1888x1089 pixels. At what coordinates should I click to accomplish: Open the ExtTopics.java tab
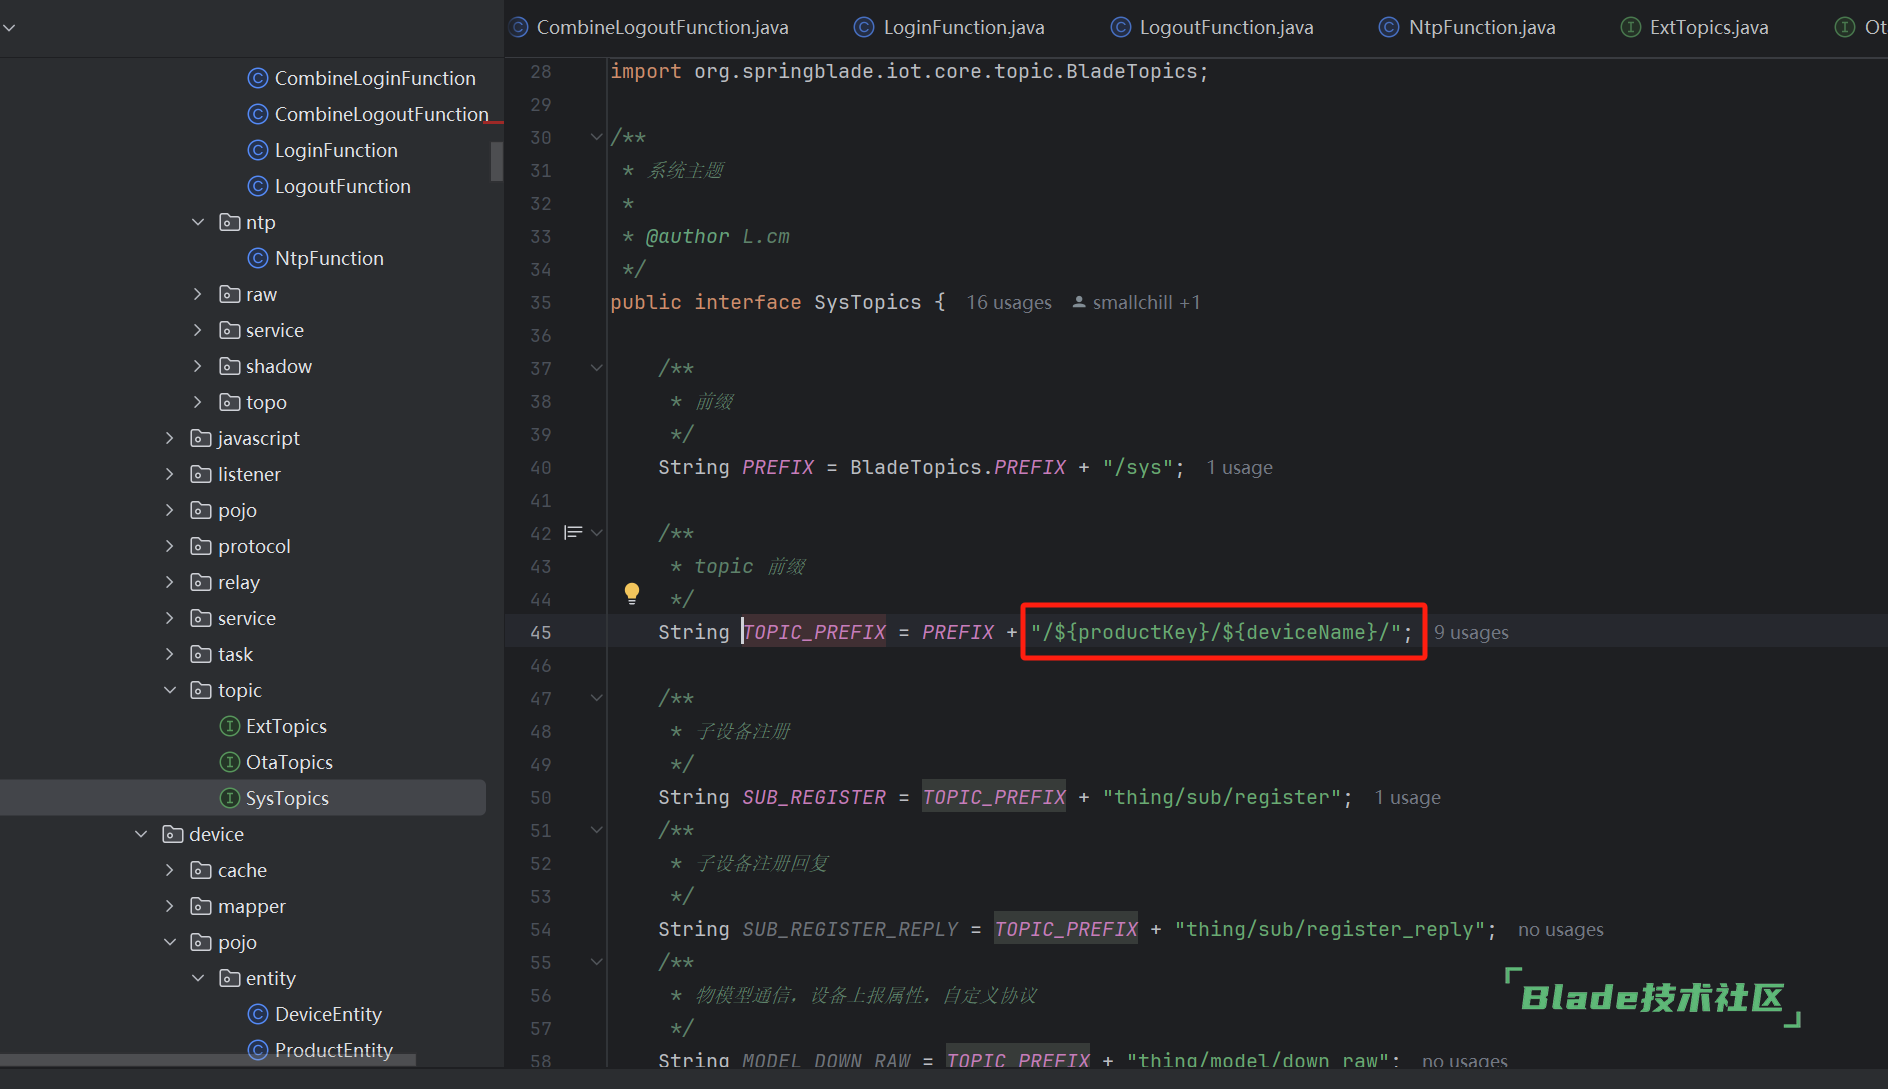(x=1695, y=27)
